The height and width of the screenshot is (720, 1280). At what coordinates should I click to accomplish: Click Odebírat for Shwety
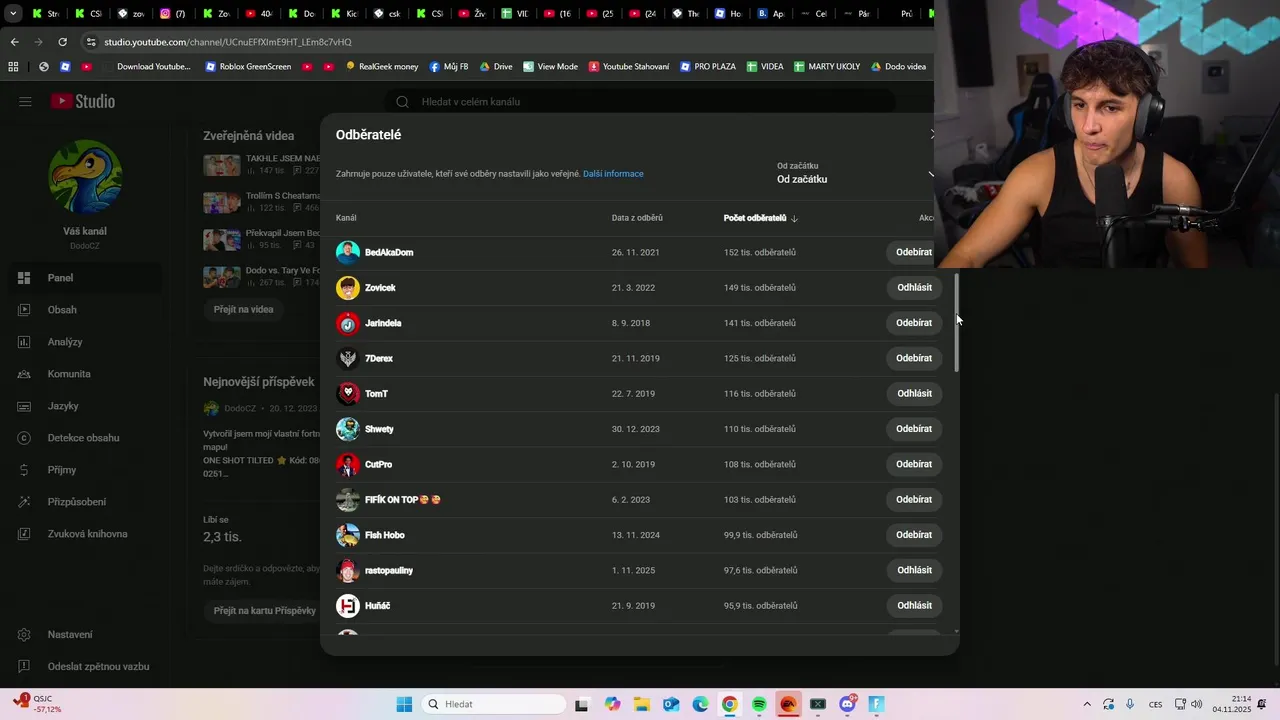(x=914, y=429)
